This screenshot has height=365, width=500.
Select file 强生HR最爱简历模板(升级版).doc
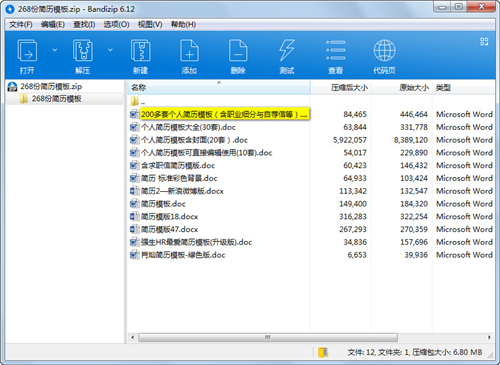(196, 242)
